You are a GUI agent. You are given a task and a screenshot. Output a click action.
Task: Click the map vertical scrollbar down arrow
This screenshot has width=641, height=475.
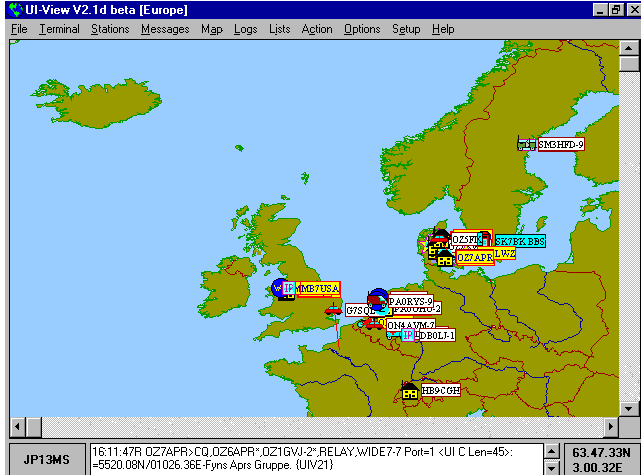pos(629,408)
